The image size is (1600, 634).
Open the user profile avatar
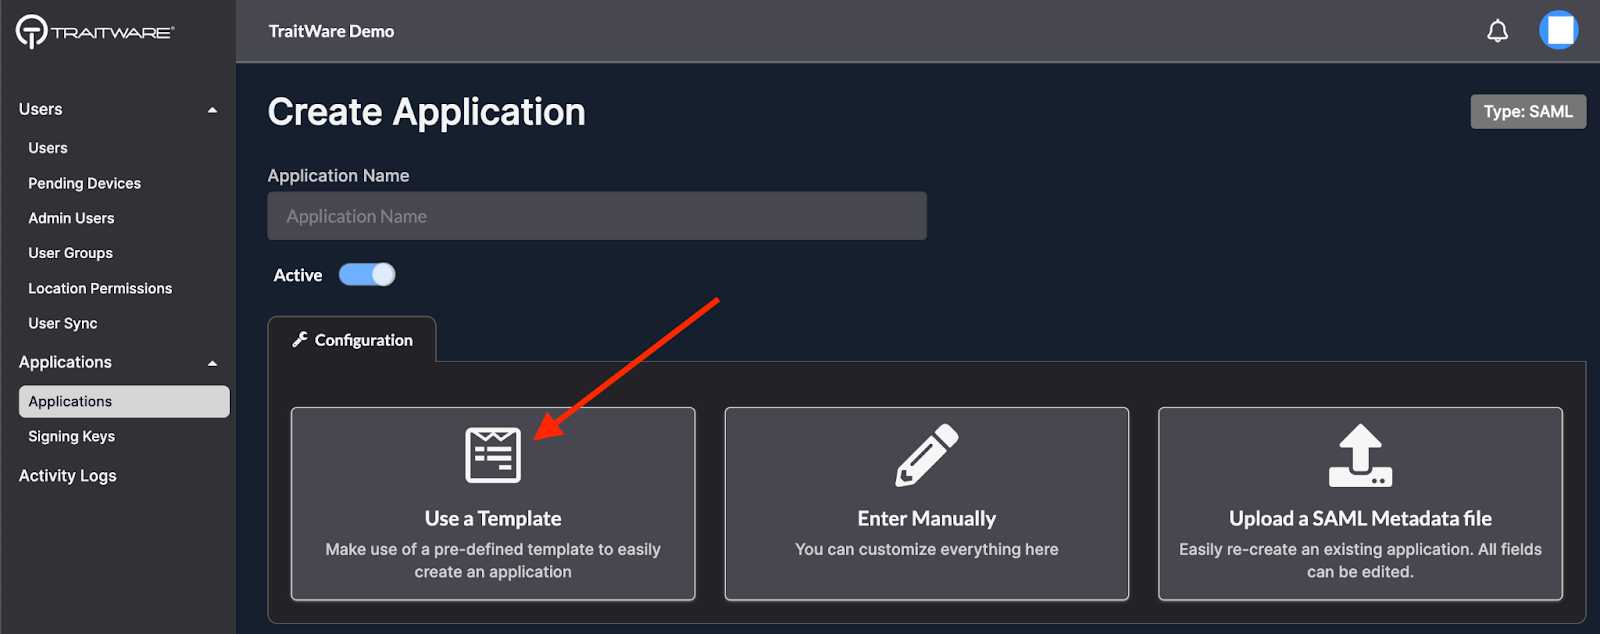click(x=1558, y=30)
